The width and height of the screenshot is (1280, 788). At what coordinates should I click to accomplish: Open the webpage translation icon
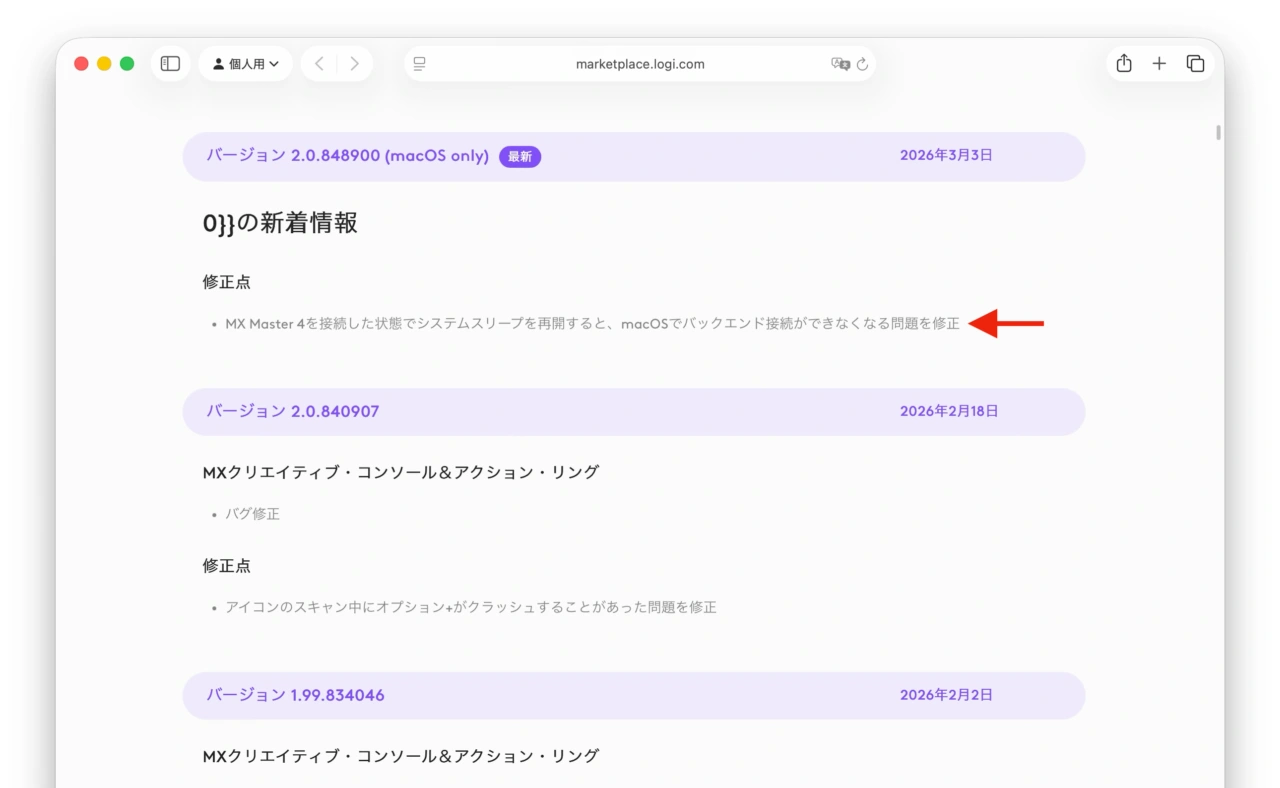pyautogui.click(x=843, y=63)
